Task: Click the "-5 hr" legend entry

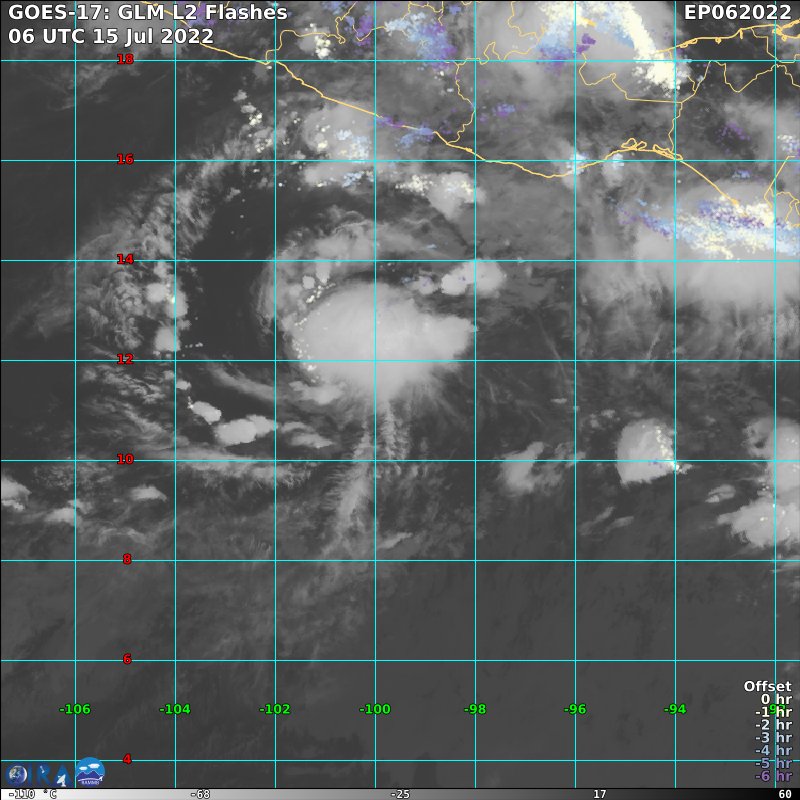Action: pos(773,763)
